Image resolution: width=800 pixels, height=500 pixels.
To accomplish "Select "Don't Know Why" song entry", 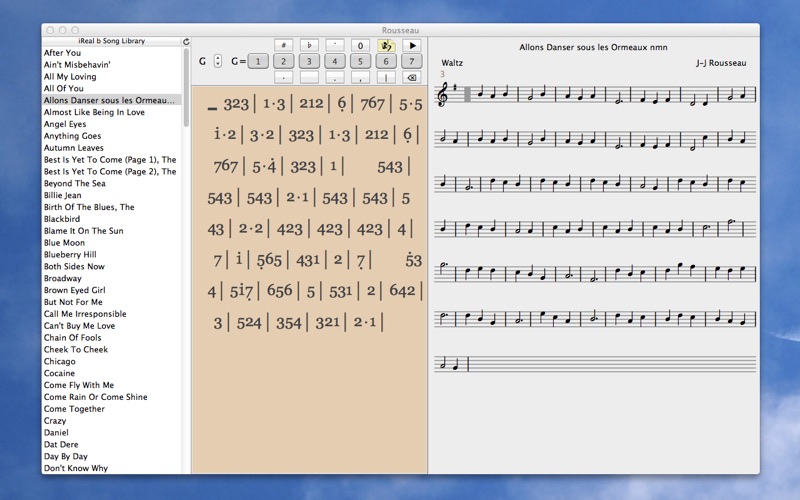I will point(76,468).
